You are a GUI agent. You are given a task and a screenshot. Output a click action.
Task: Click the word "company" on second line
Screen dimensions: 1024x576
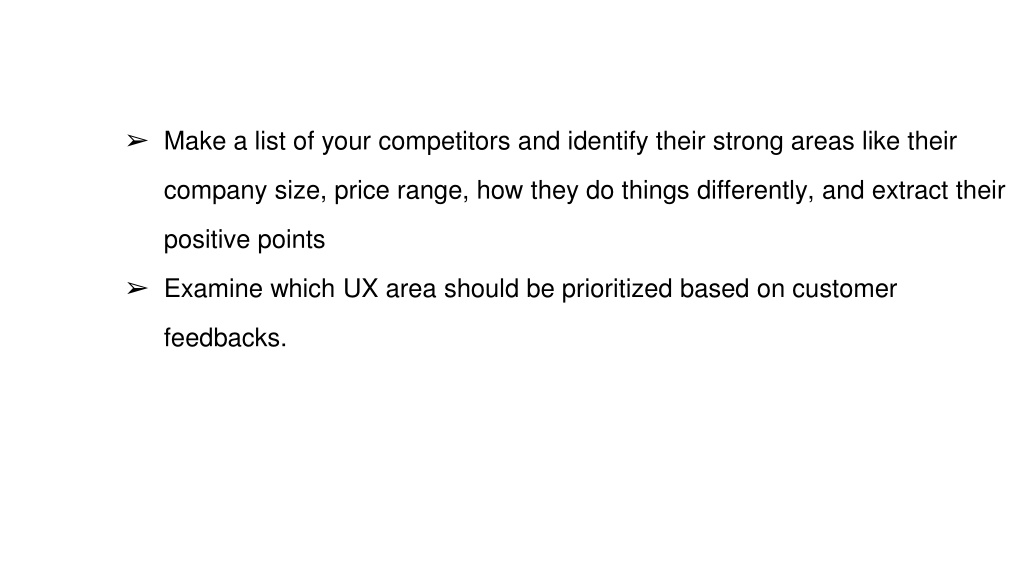click(x=215, y=191)
